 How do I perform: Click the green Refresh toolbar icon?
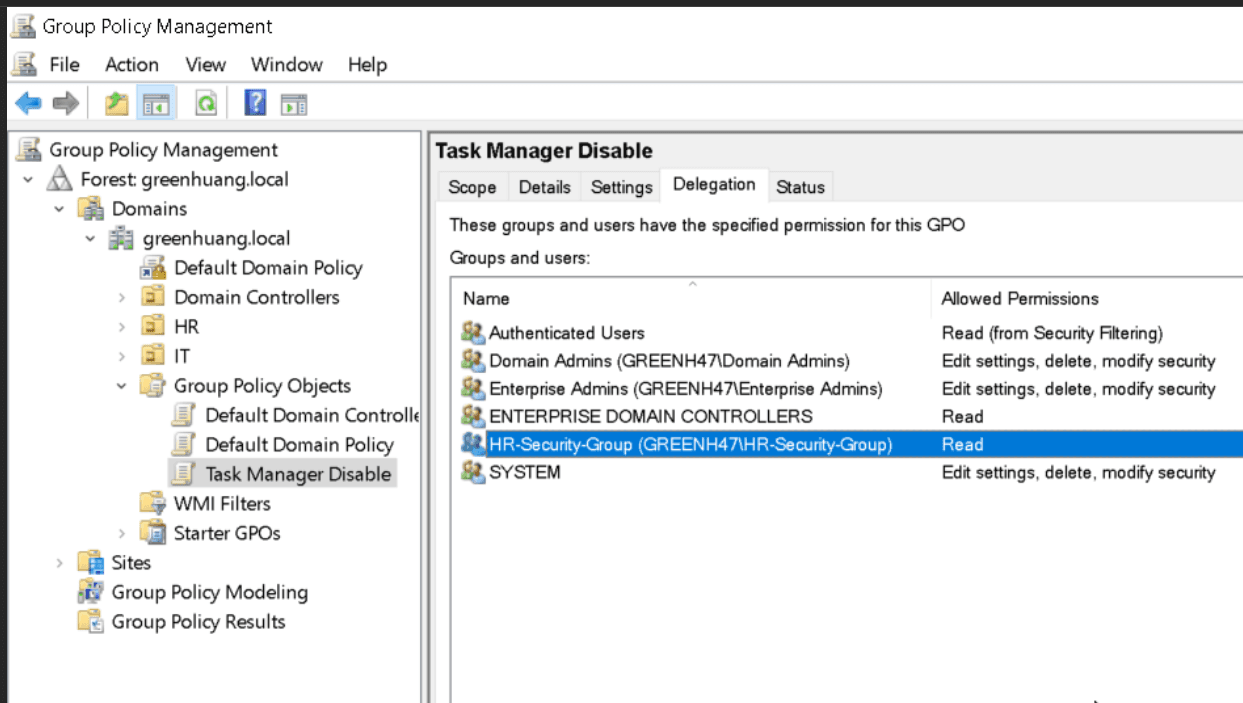point(206,103)
